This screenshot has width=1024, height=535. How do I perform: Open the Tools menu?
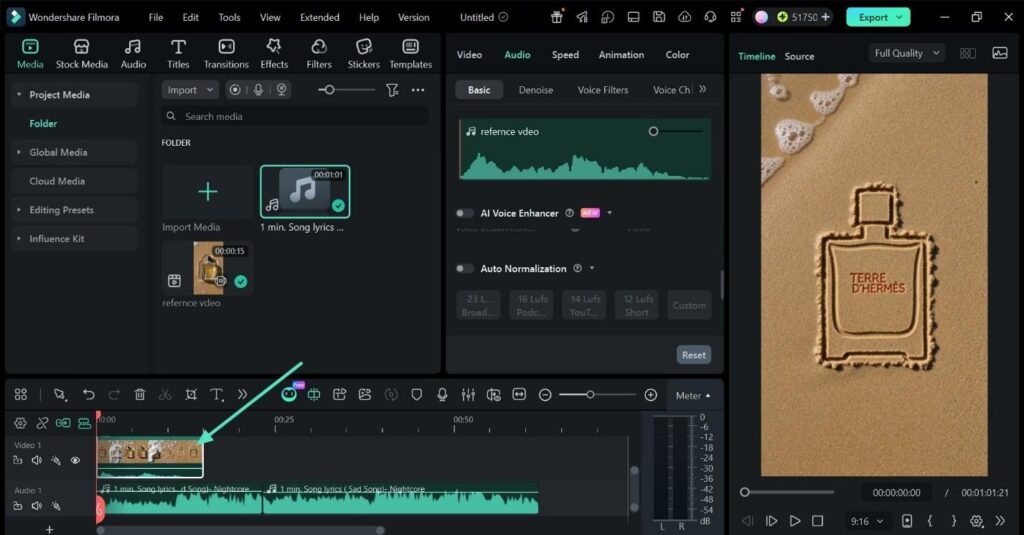229,18
